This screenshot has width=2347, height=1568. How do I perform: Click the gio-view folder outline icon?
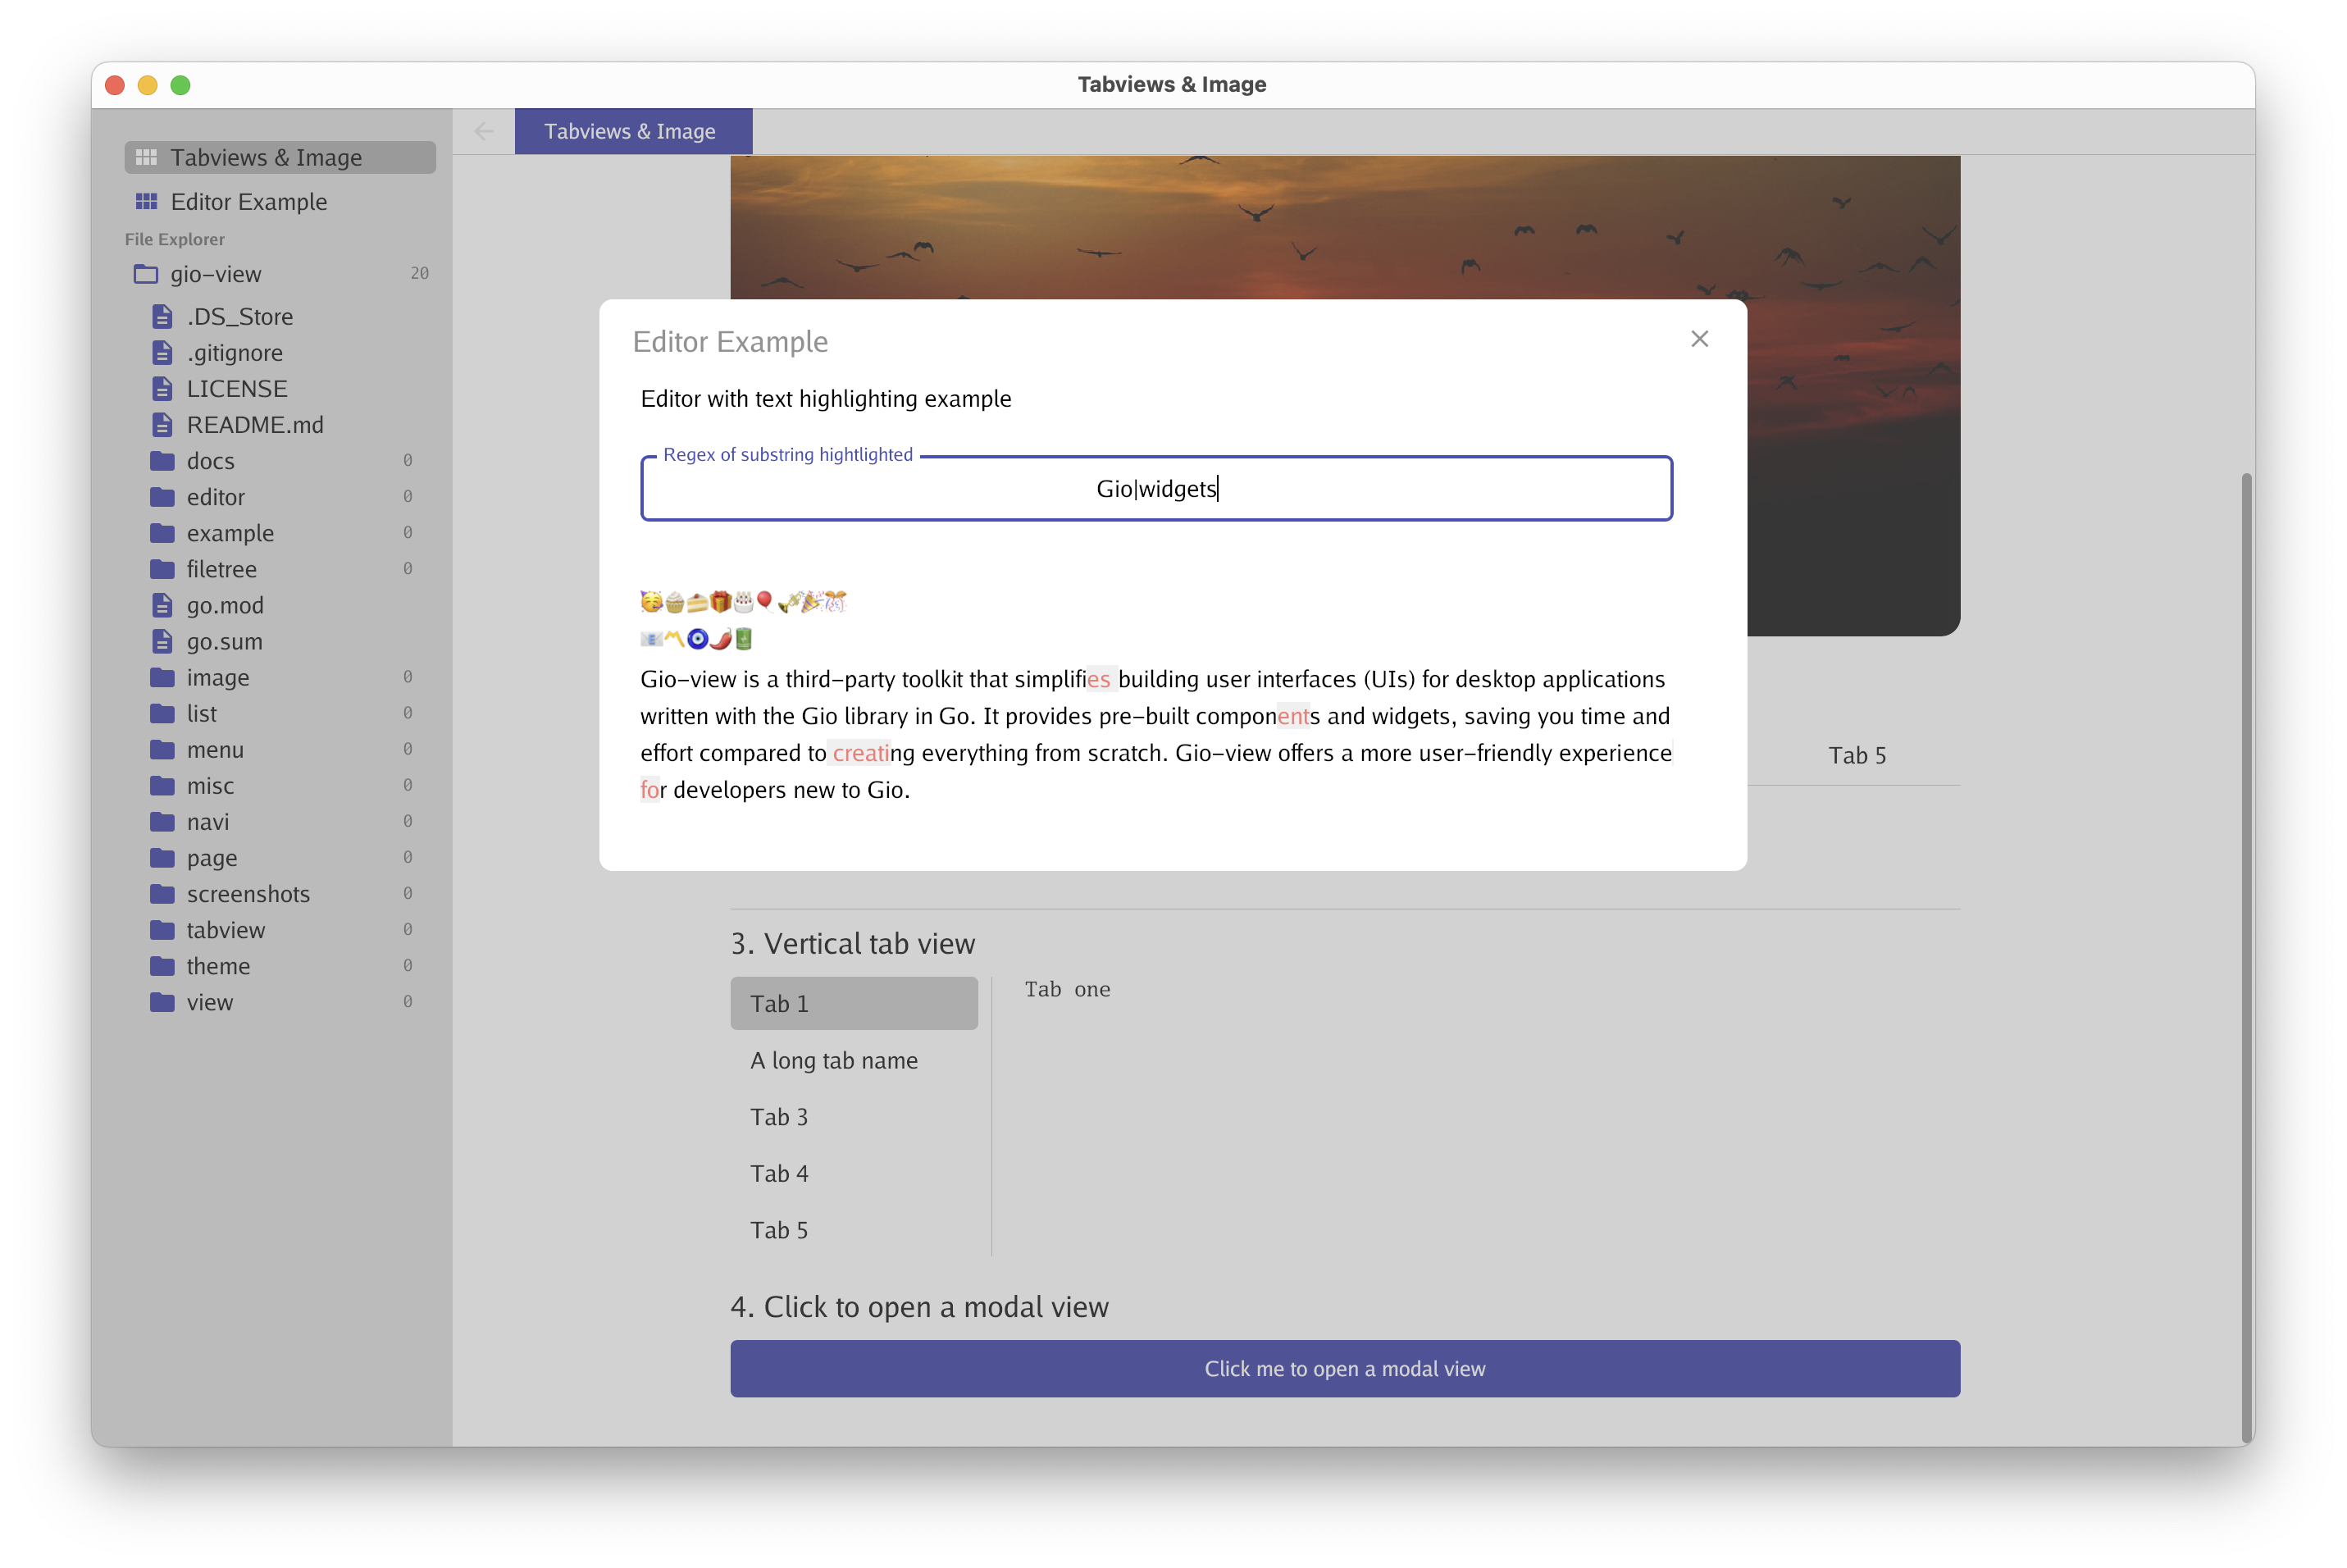(x=146, y=274)
